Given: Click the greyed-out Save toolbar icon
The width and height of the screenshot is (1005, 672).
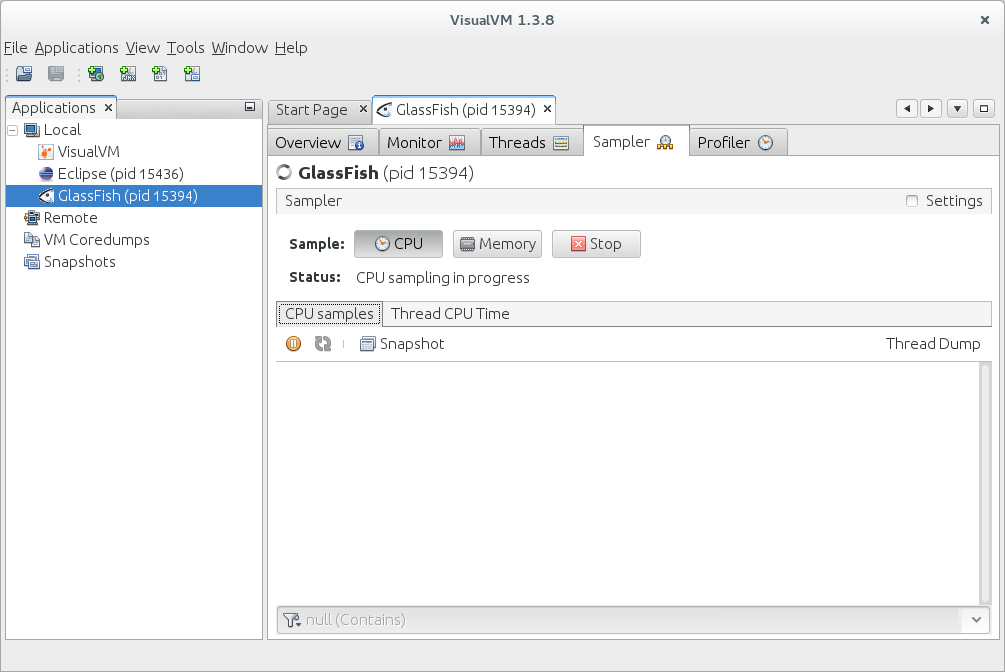Looking at the screenshot, I should (56, 74).
